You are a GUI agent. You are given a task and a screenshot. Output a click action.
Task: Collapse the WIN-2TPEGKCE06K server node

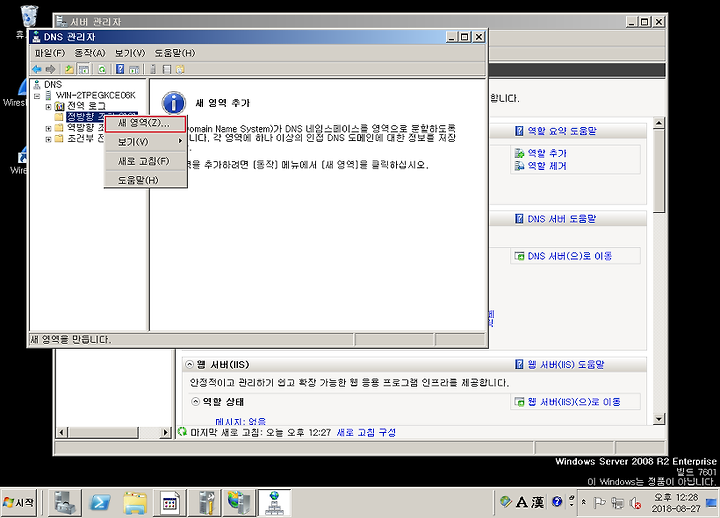pyautogui.click(x=37, y=96)
